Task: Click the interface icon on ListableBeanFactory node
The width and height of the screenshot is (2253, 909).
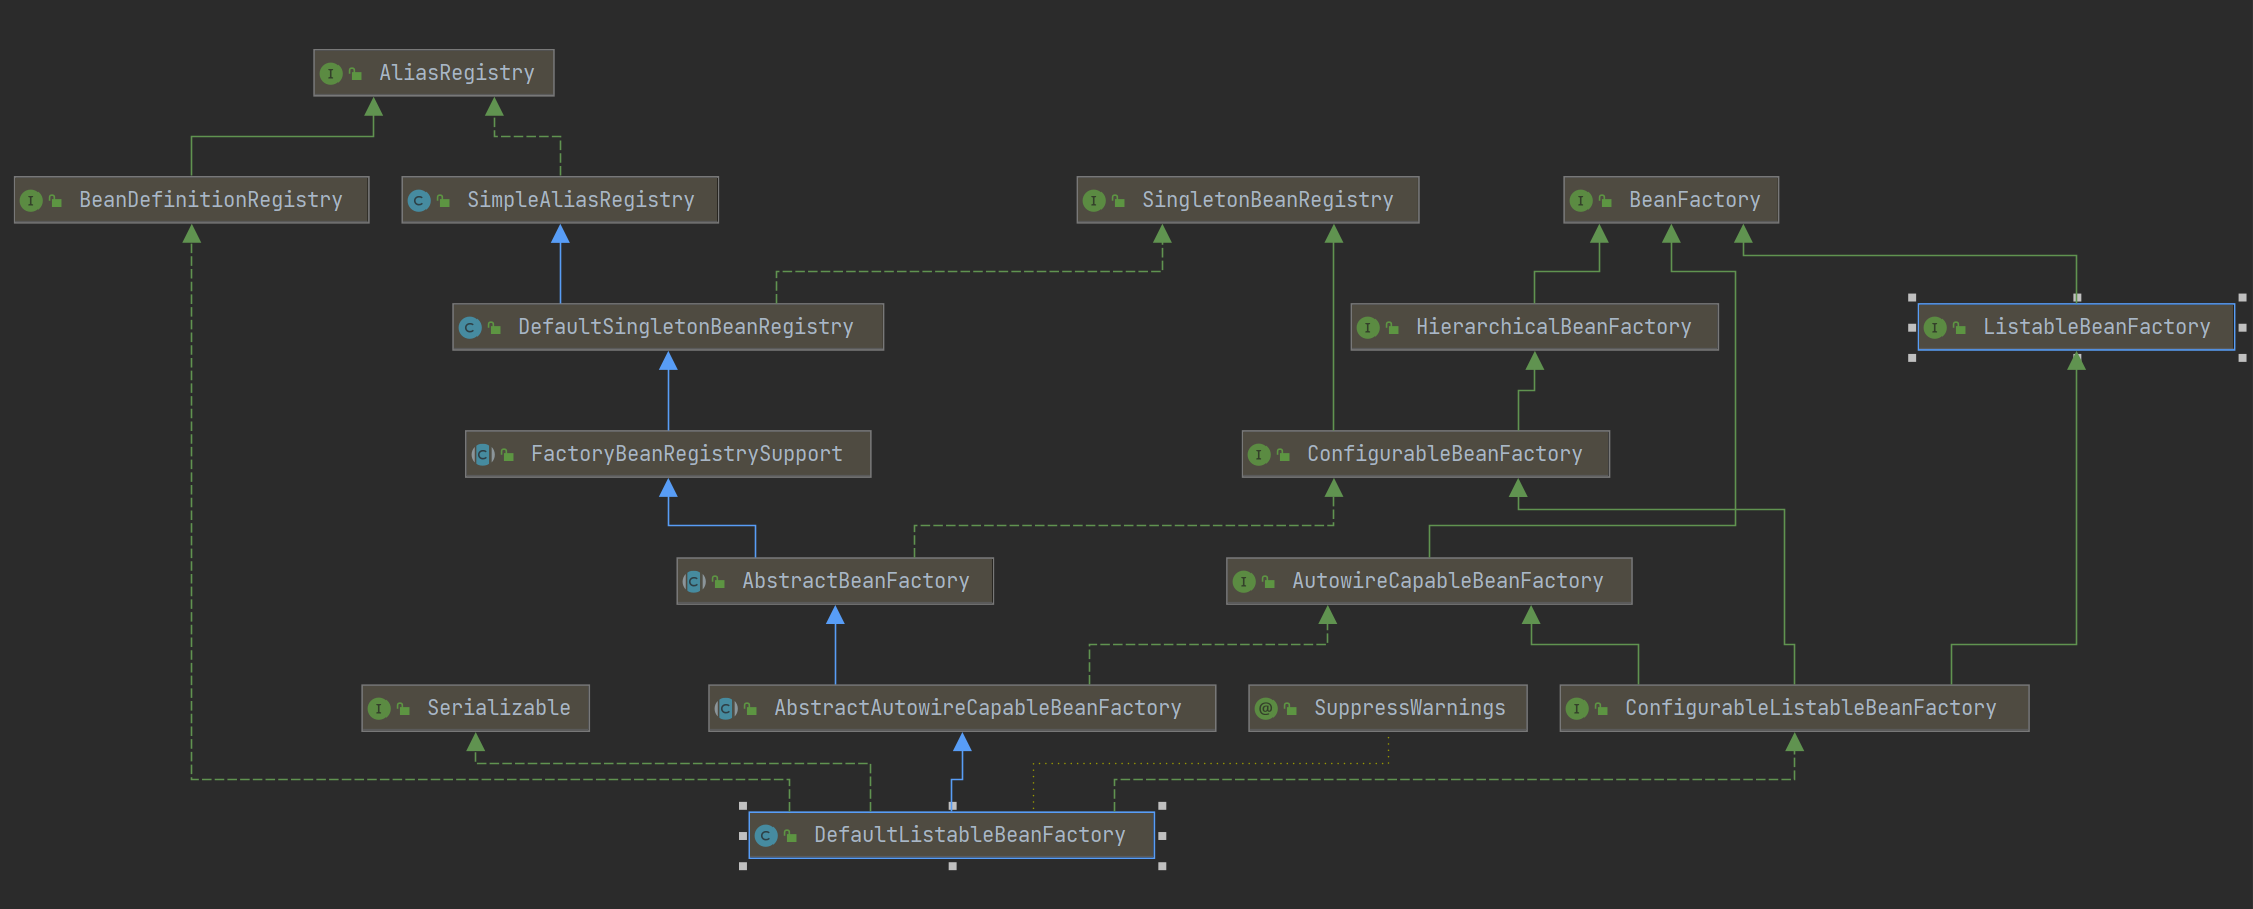Action: click(x=1935, y=328)
